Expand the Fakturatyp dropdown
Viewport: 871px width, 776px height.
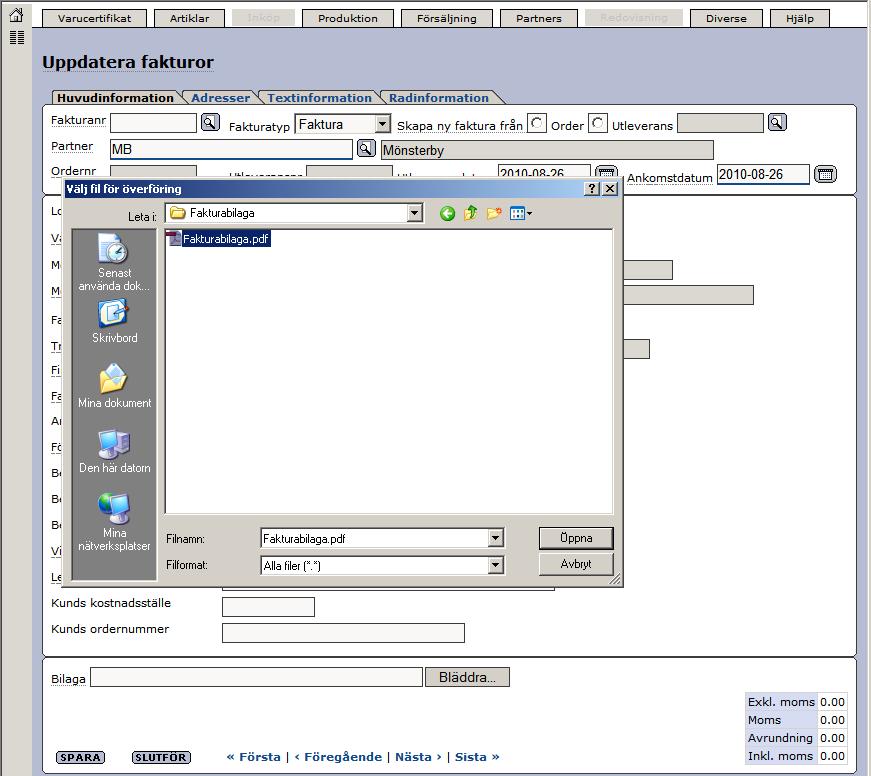tap(382, 124)
